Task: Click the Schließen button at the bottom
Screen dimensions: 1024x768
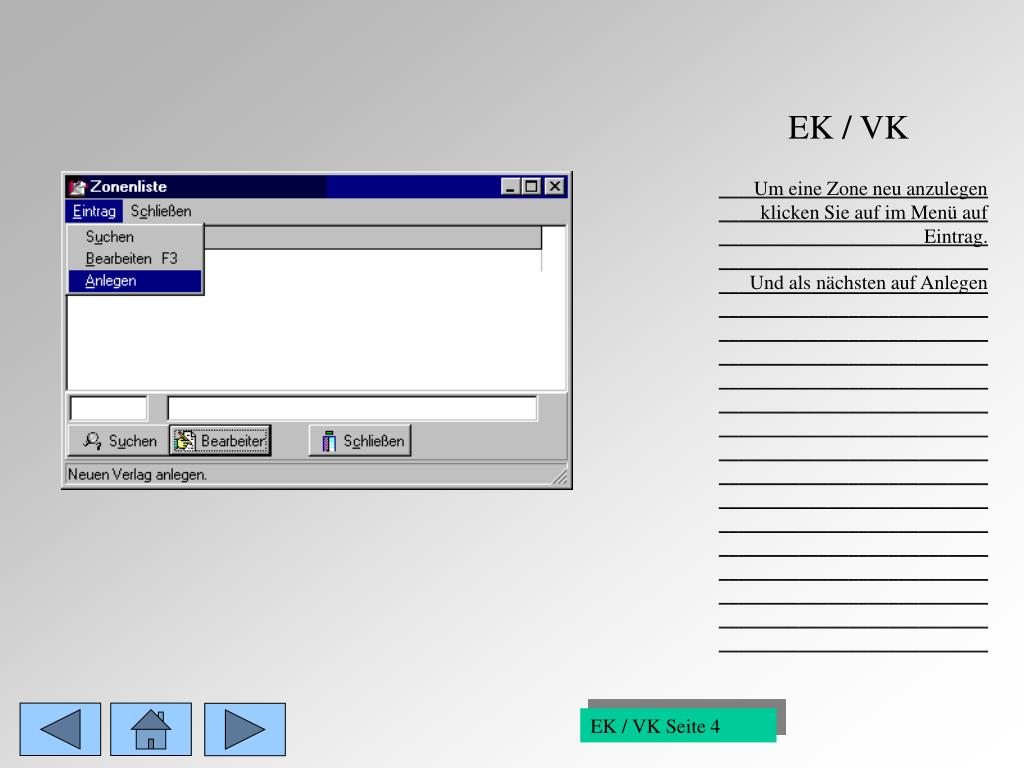Action: 360,441
